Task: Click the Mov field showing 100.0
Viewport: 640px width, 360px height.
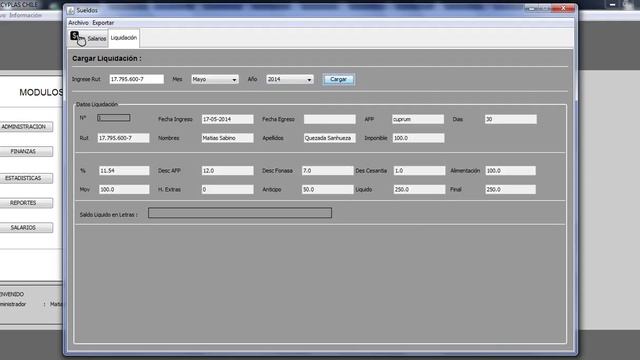Action: pyautogui.click(x=124, y=189)
